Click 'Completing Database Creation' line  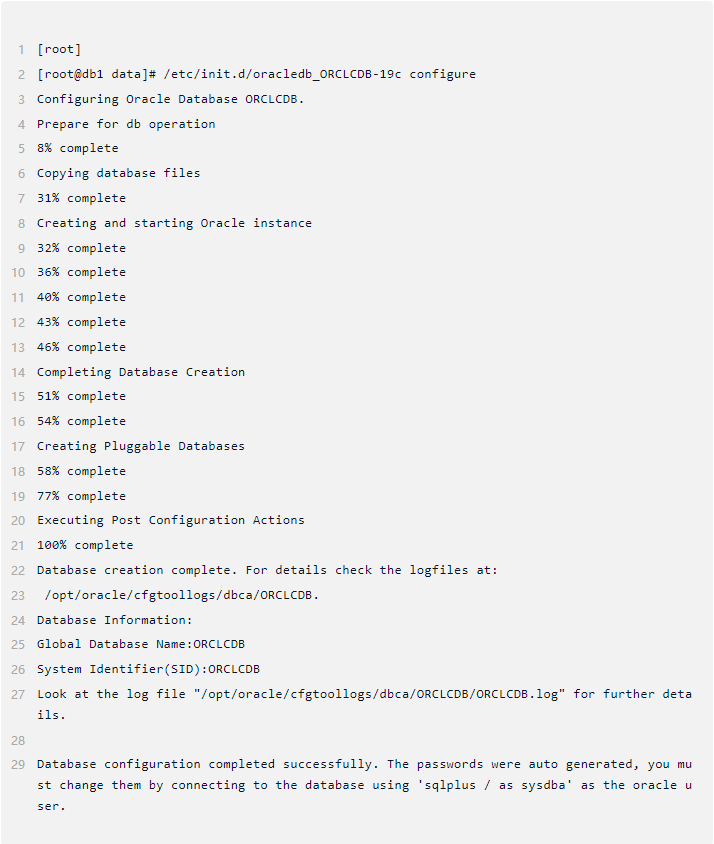141,372
